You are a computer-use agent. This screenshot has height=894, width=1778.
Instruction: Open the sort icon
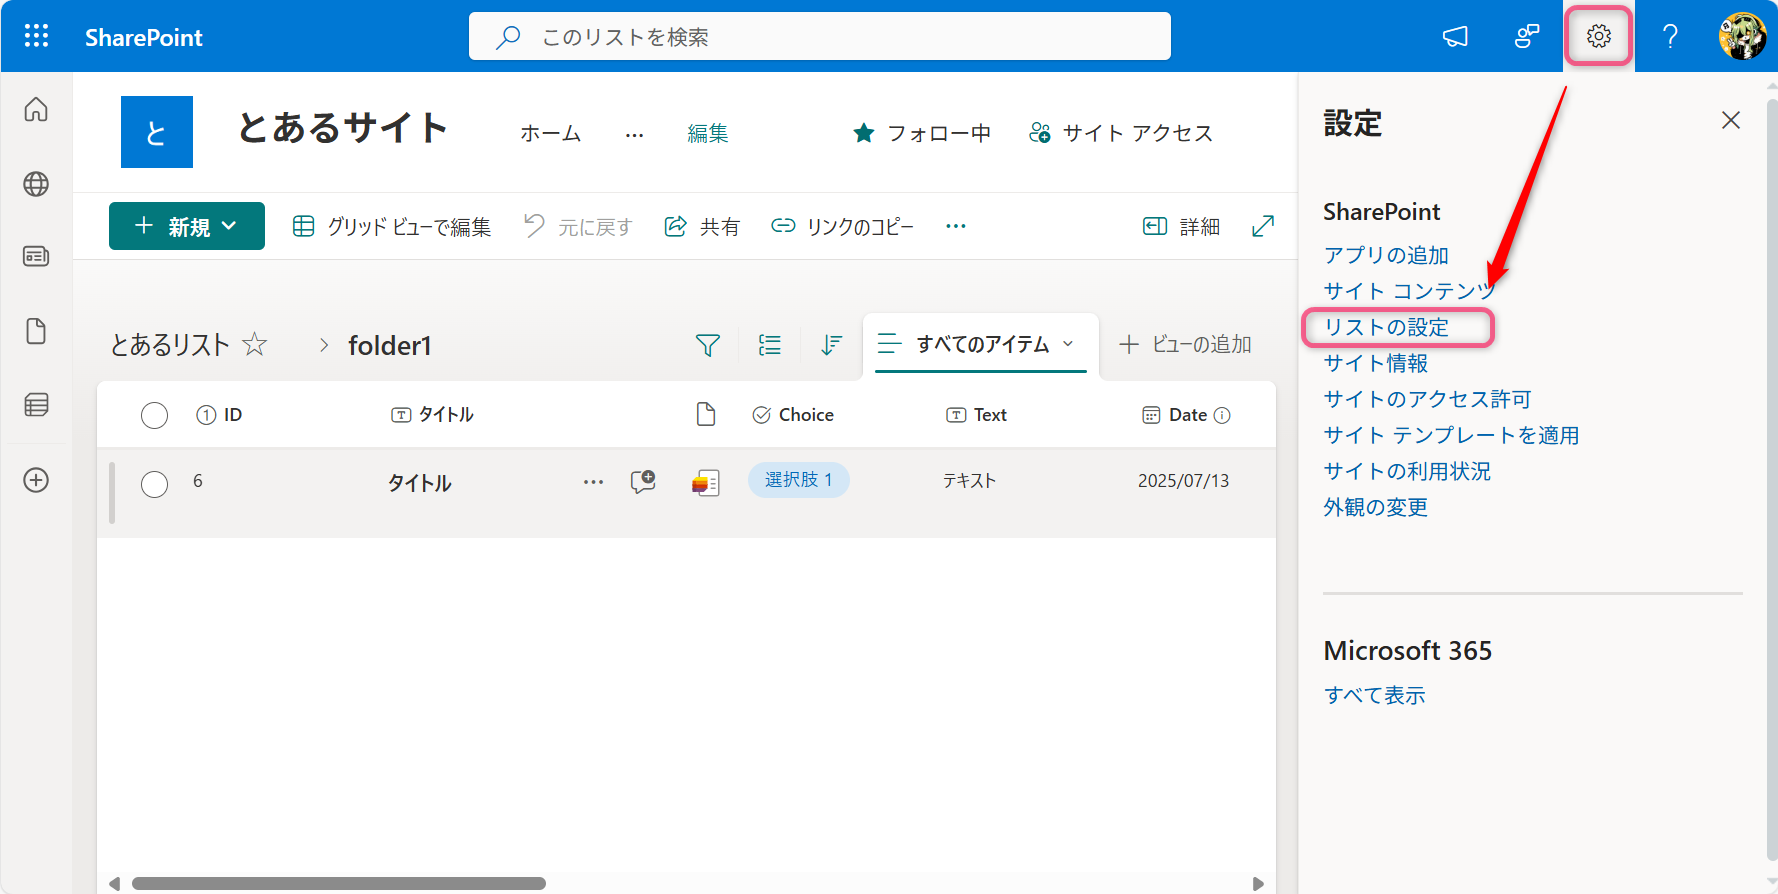coord(831,345)
